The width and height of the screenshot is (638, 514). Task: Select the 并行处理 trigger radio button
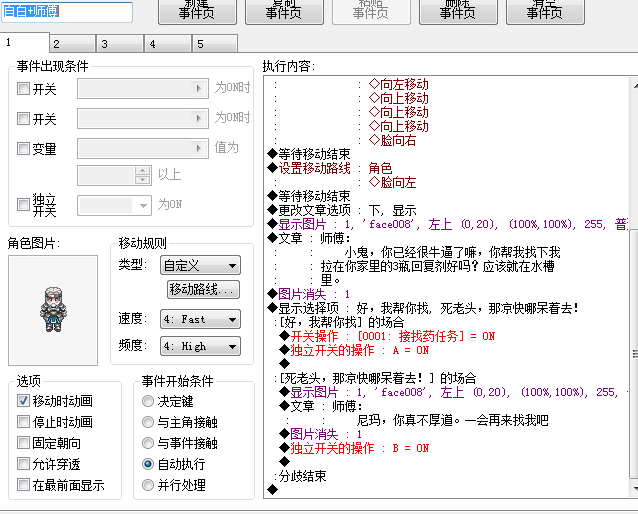148,485
